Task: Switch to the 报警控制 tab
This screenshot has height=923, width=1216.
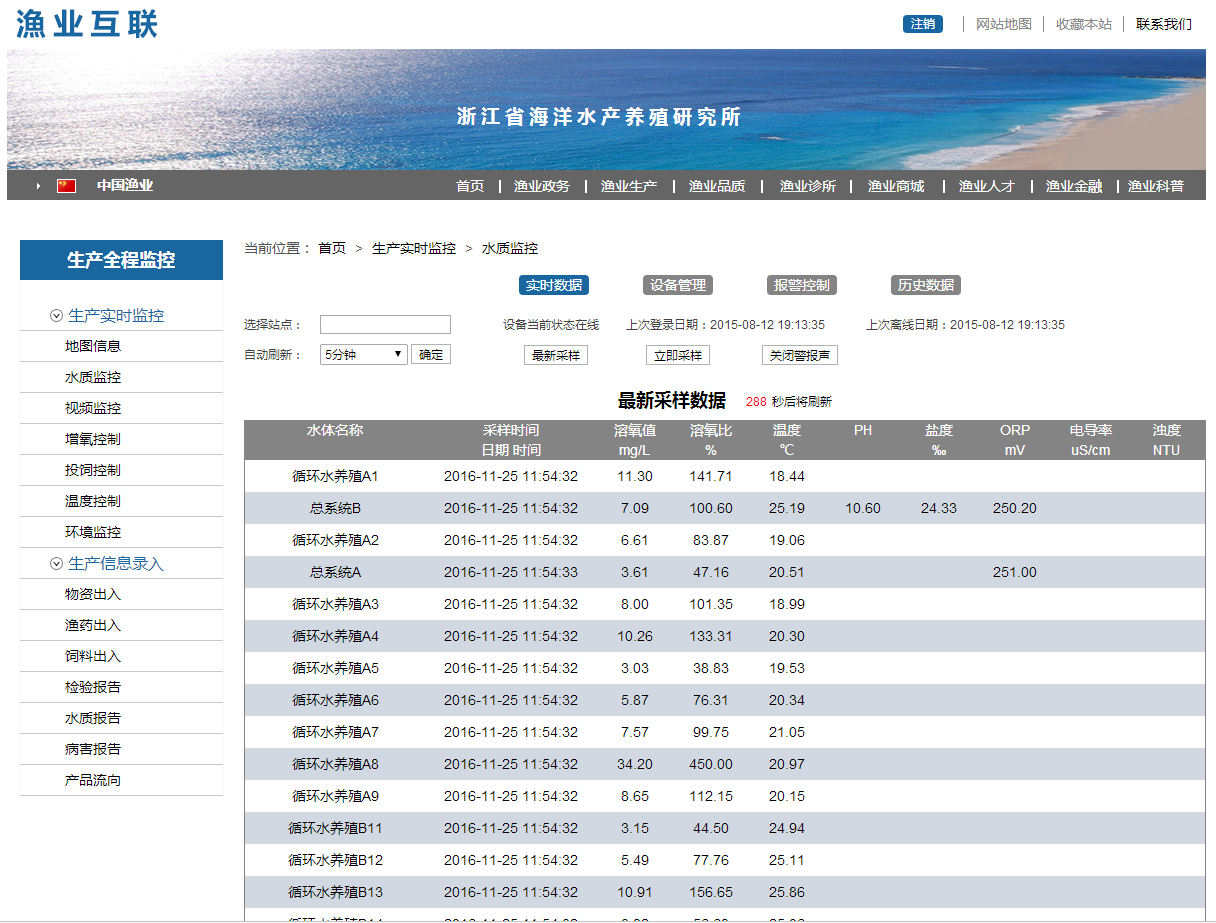Action: coord(802,285)
